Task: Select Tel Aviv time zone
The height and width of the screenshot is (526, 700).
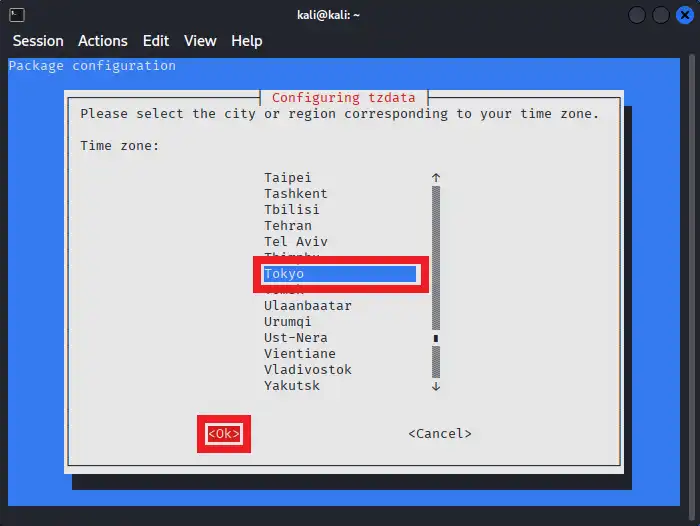Action: tap(296, 241)
